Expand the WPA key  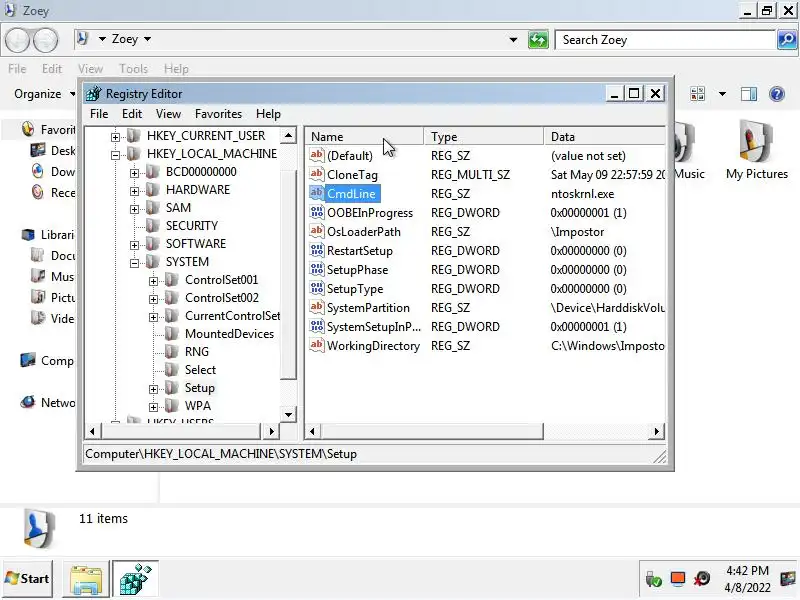point(153,407)
